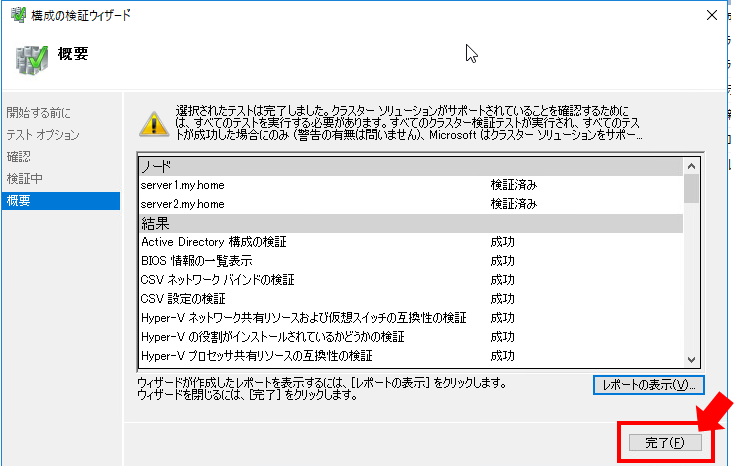
Task: Select the テスト オプション step
Action: 43,135
